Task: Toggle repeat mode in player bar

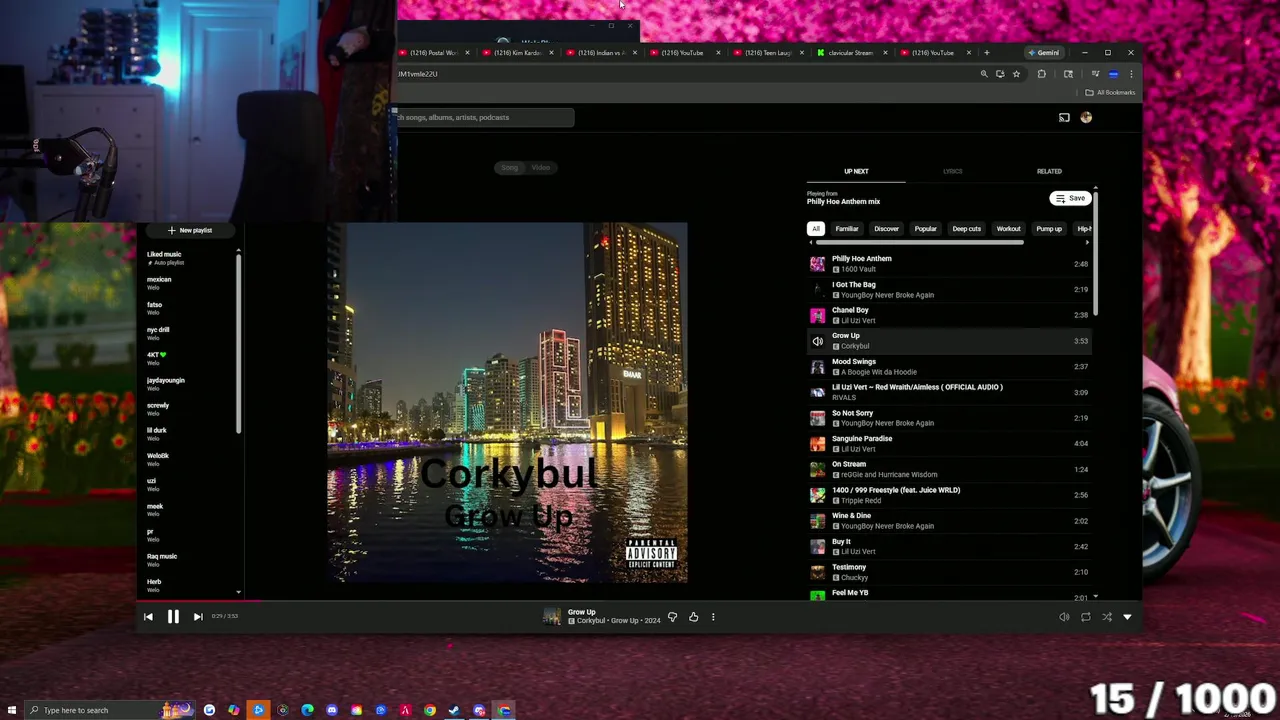Action: pyautogui.click(x=1085, y=617)
